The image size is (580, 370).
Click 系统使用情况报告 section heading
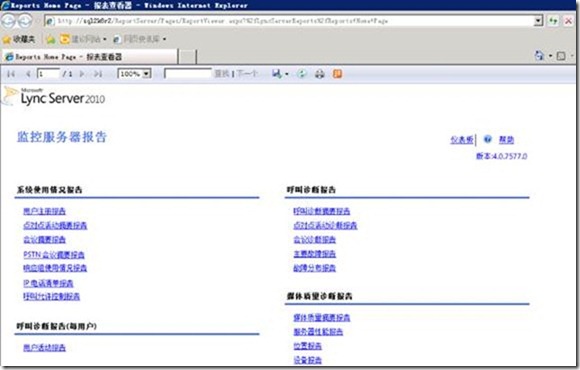pyautogui.click(x=50, y=190)
